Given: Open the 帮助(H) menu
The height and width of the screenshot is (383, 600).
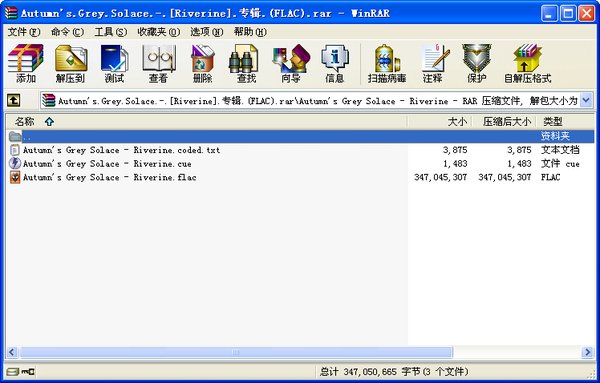Looking at the screenshot, I should tap(250, 32).
